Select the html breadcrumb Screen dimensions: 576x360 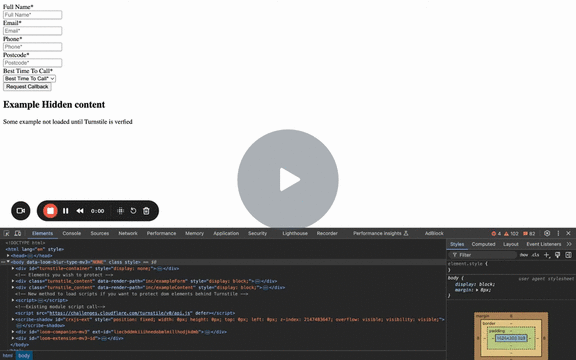pyautogui.click(x=7, y=356)
